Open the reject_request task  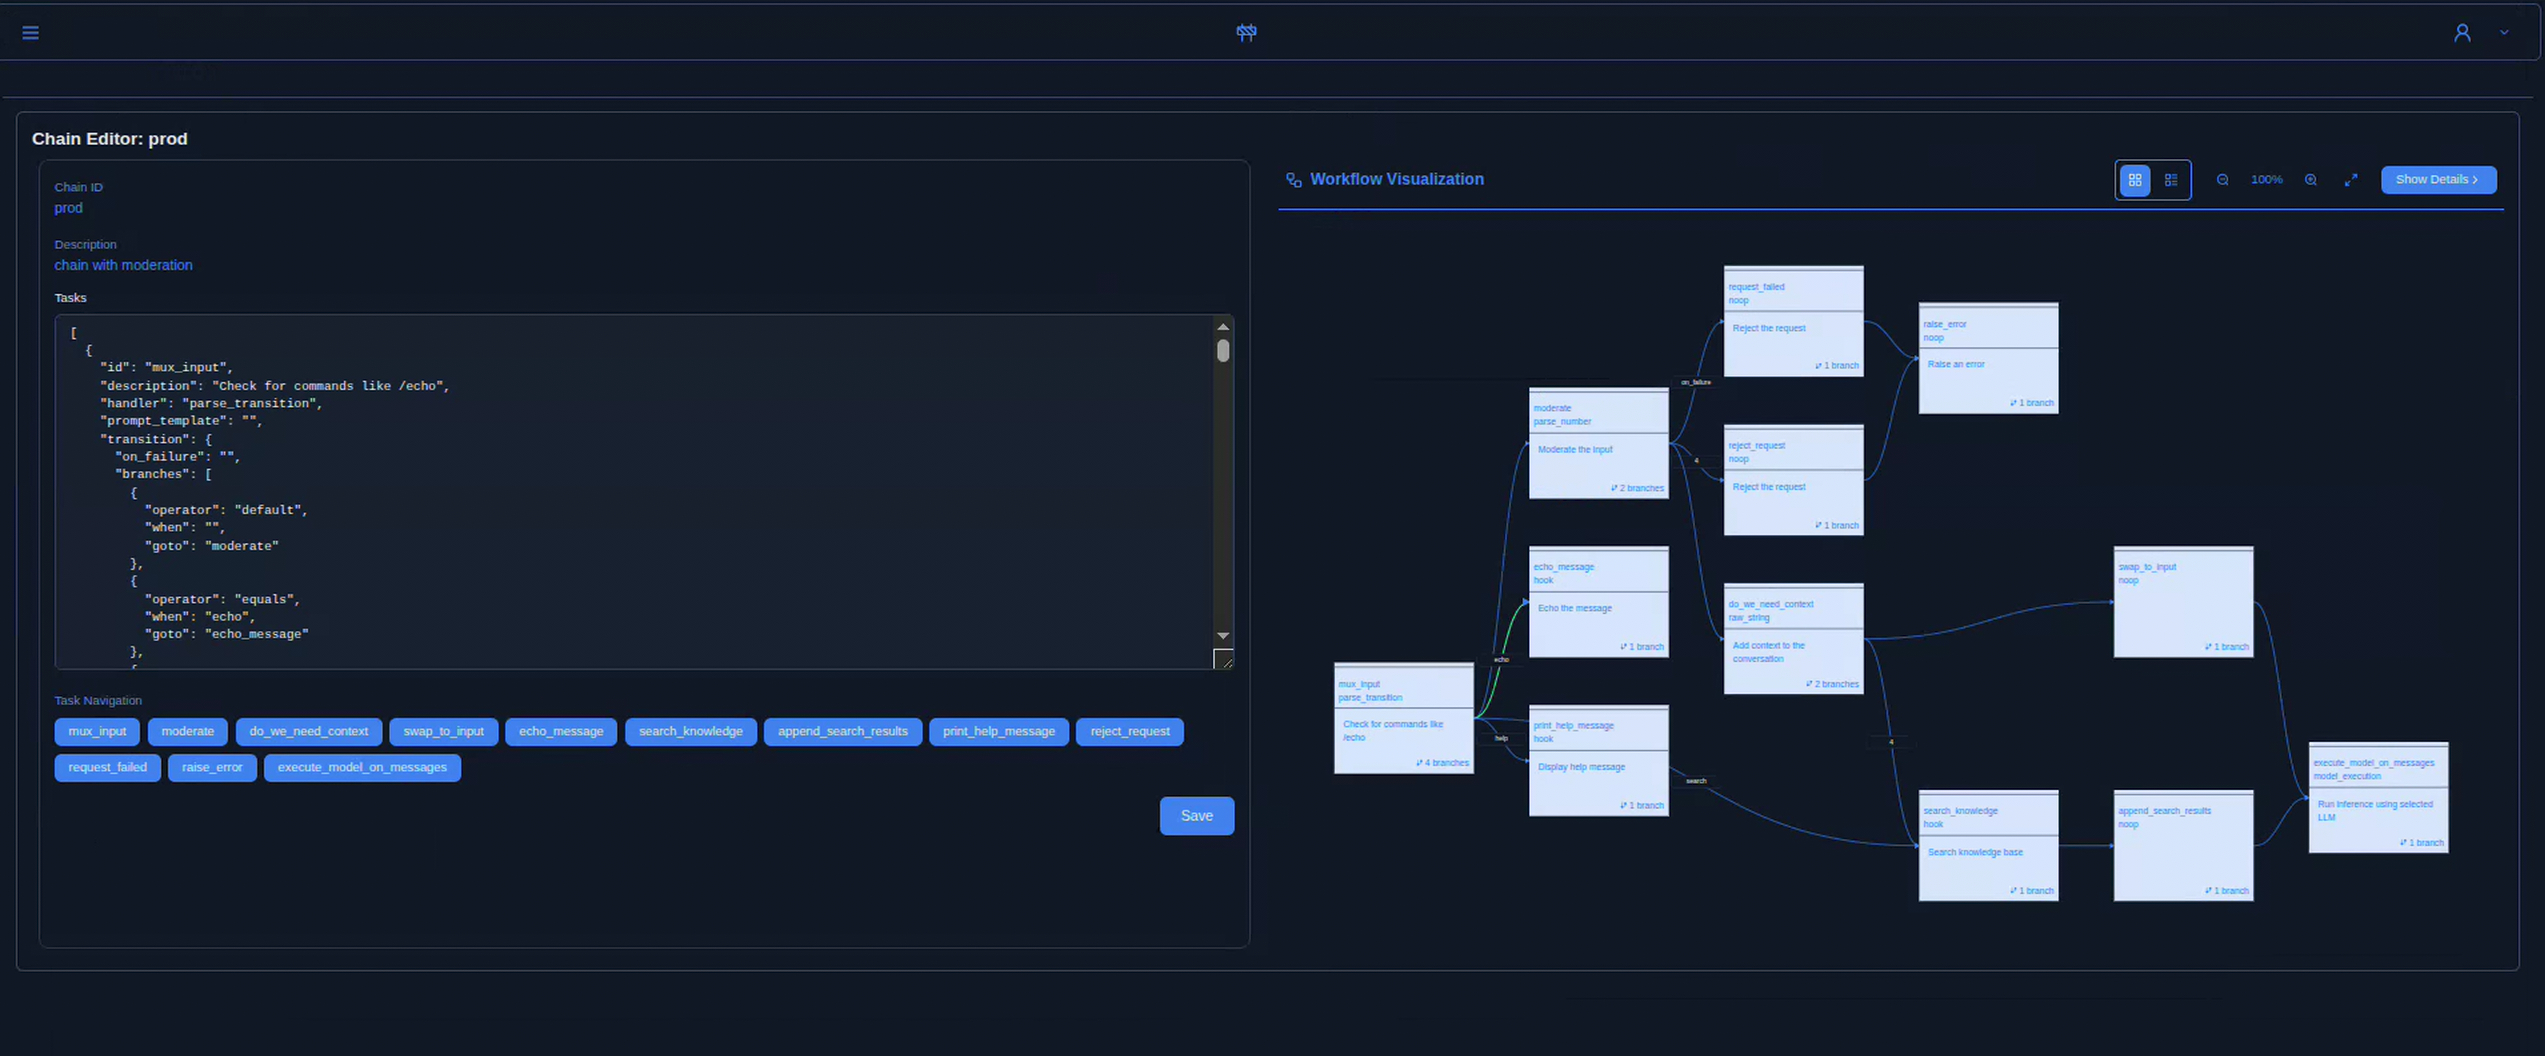[1129, 731]
